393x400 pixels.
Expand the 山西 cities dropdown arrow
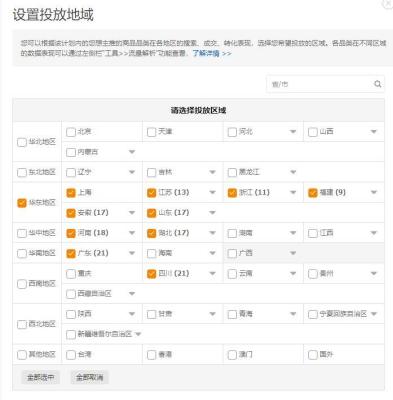(374, 132)
